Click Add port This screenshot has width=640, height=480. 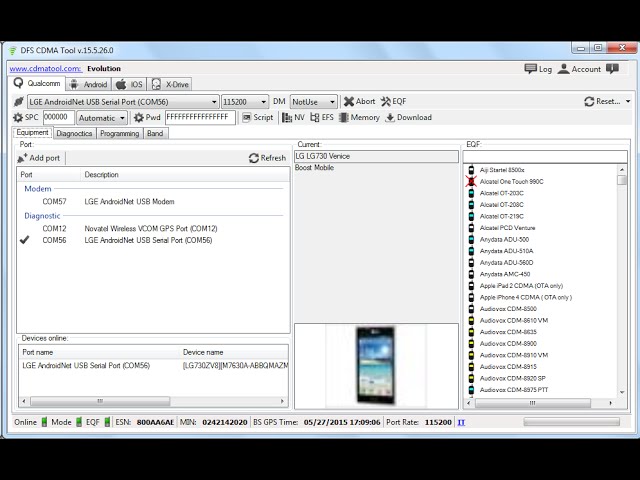click(38, 158)
